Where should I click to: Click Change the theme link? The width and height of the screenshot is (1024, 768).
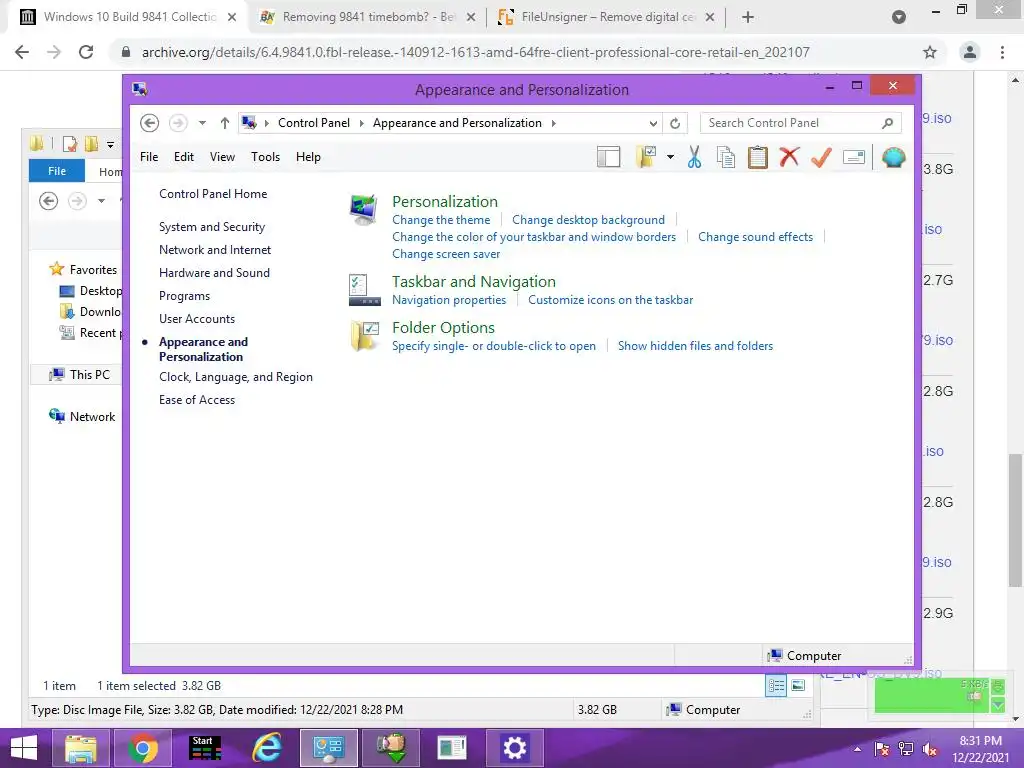441,220
